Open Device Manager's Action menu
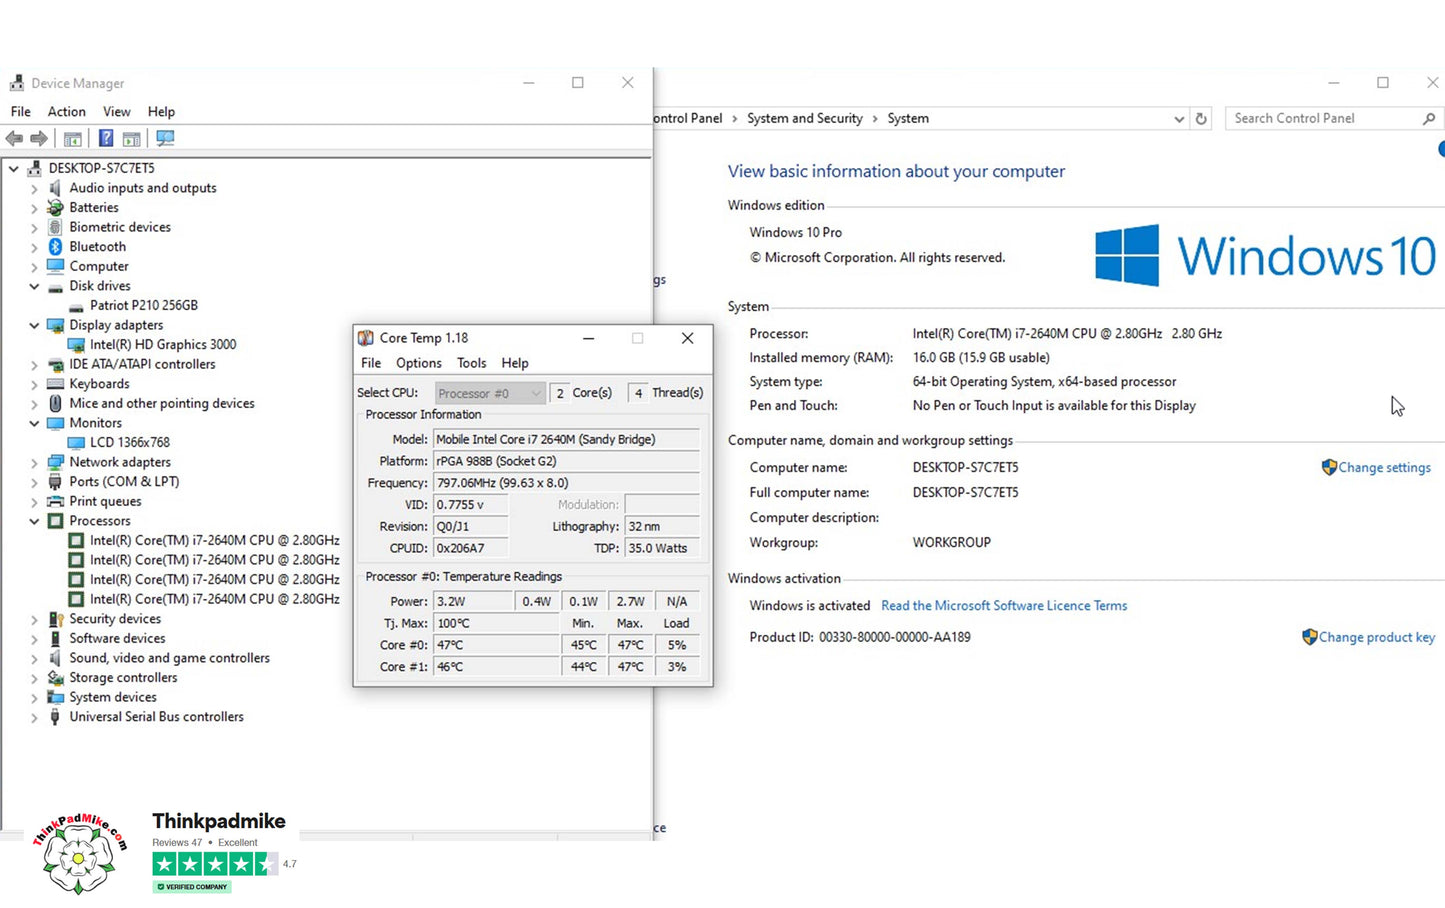The width and height of the screenshot is (1445, 908). pos(67,112)
